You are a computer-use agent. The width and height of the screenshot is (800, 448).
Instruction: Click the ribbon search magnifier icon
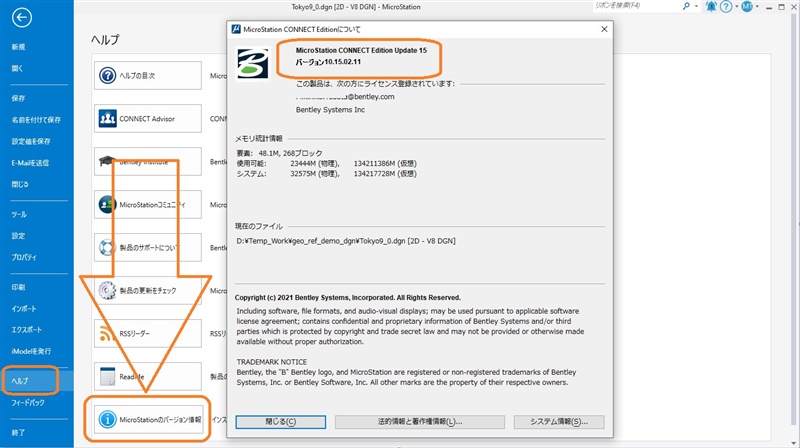(x=686, y=6)
